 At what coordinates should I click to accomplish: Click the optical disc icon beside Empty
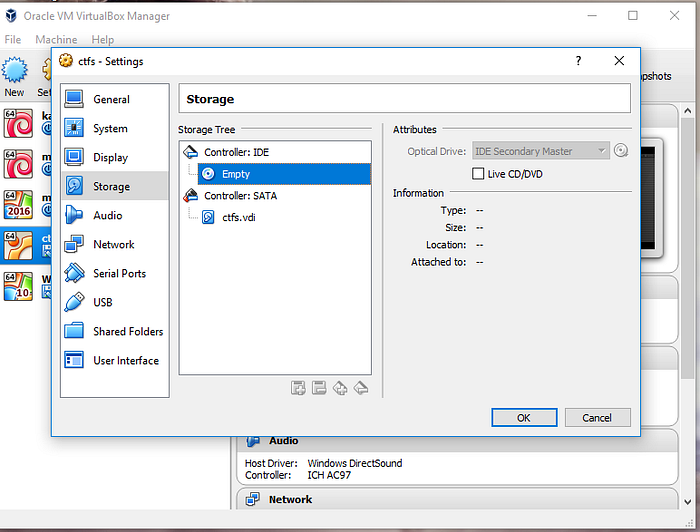pyautogui.click(x=208, y=174)
